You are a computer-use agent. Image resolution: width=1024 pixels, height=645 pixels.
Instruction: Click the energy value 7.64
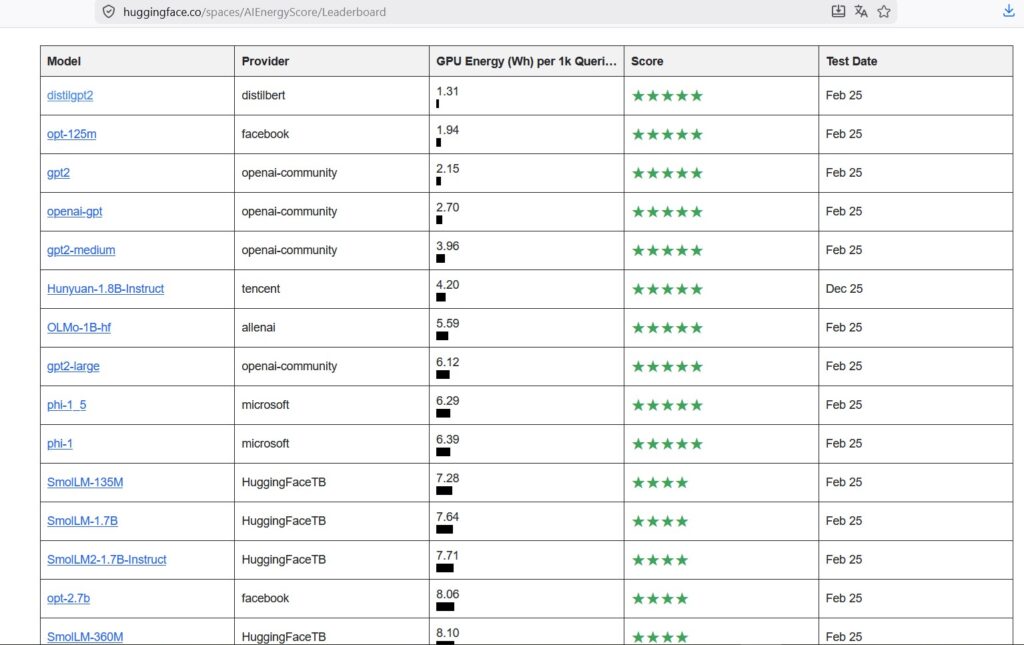click(x=447, y=517)
